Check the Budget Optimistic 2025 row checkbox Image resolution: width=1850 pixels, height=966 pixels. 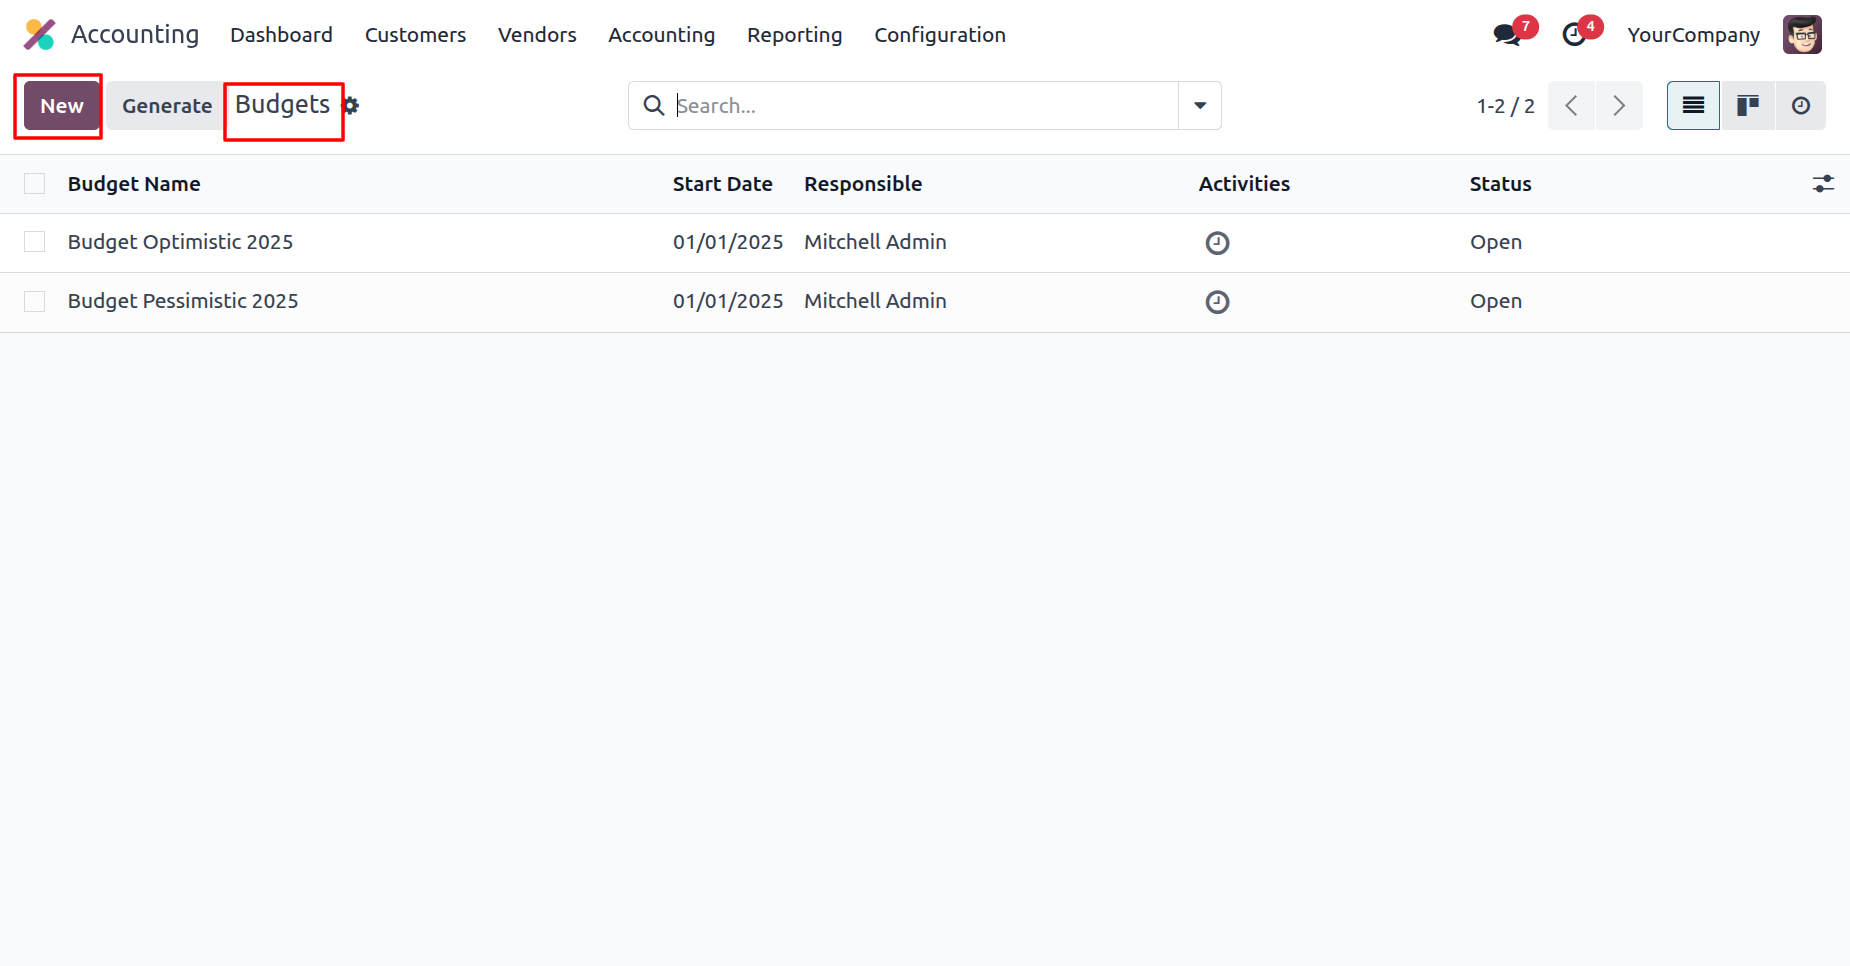[x=35, y=242]
